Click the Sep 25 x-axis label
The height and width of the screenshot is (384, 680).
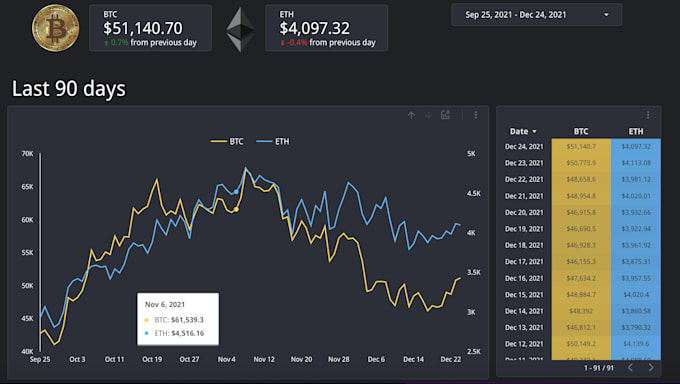pyautogui.click(x=40, y=359)
